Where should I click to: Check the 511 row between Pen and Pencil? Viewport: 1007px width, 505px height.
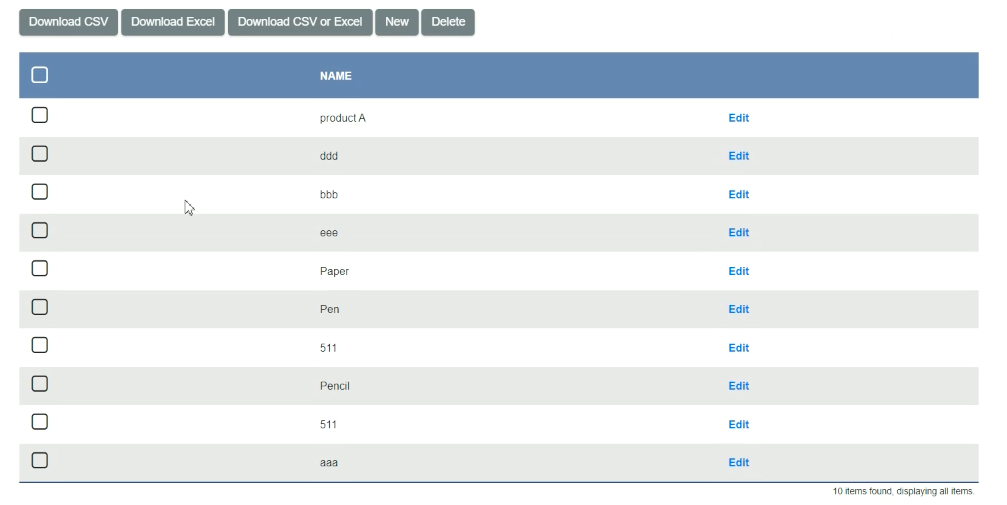40,345
